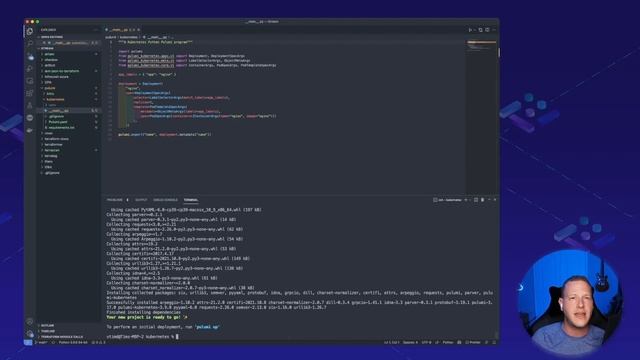The image size is (640, 360).
Task: Click the Spaces indentation in status bar
Action: click(410, 342)
